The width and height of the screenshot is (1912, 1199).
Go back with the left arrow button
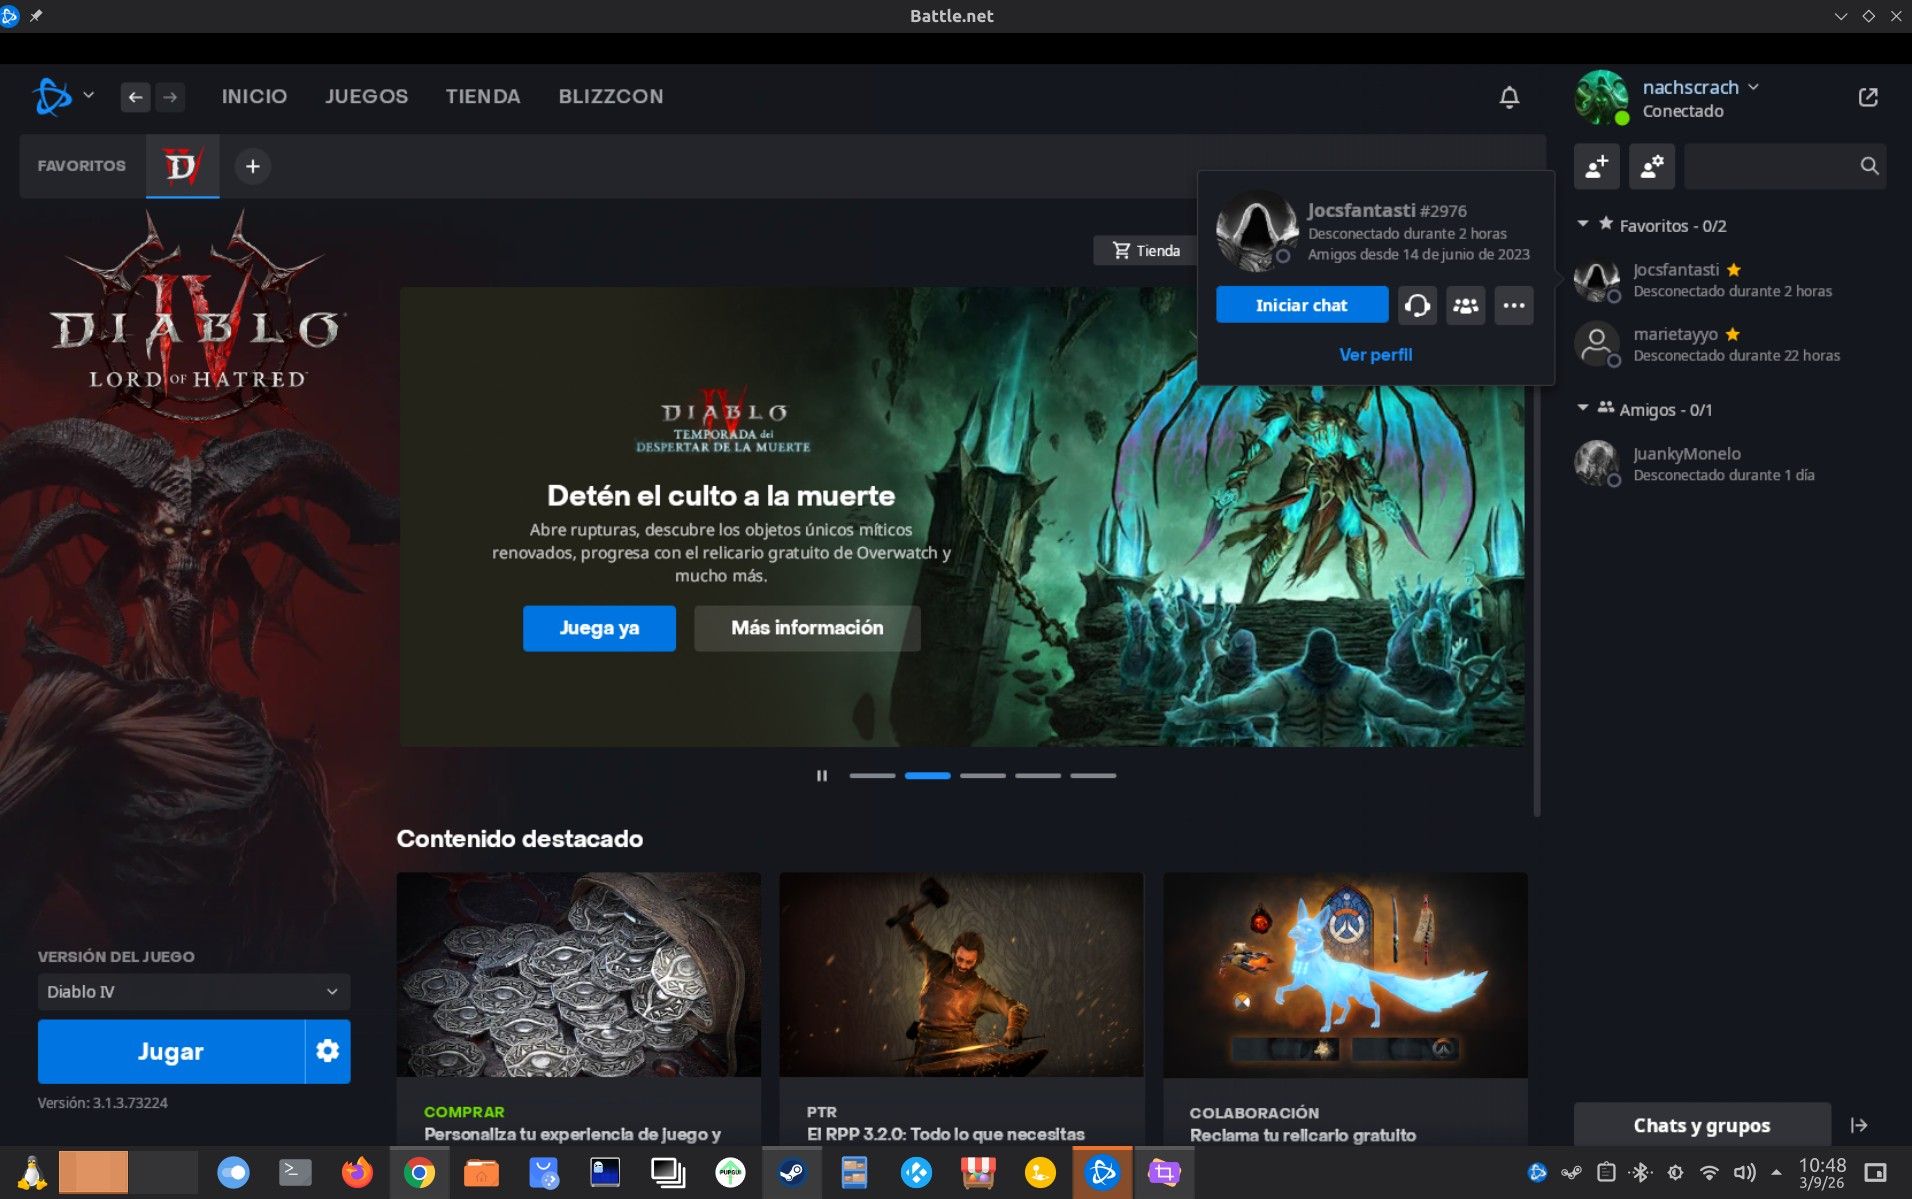click(x=135, y=97)
